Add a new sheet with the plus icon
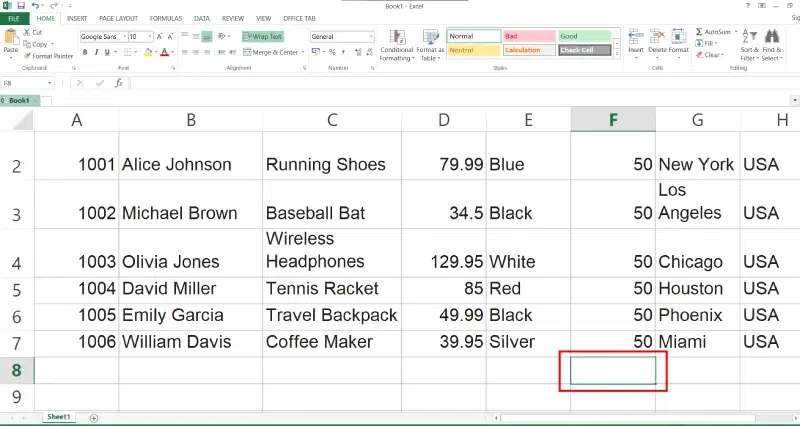Viewport: 800px width, 426px height. [x=93, y=418]
